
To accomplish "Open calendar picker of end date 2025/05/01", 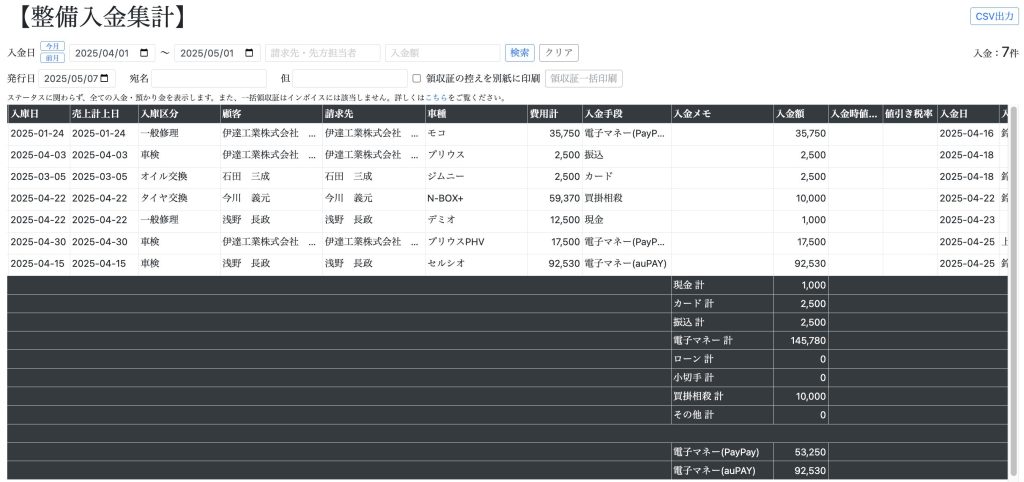I will coord(249,53).
